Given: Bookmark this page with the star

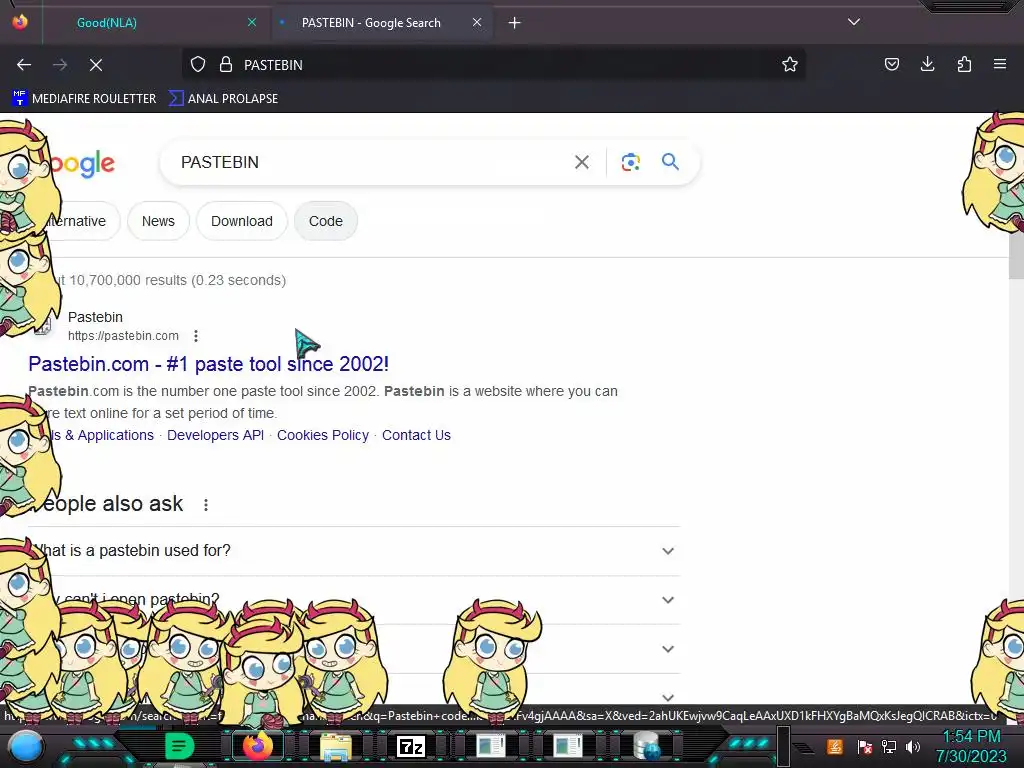Looking at the screenshot, I should (x=790, y=65).
